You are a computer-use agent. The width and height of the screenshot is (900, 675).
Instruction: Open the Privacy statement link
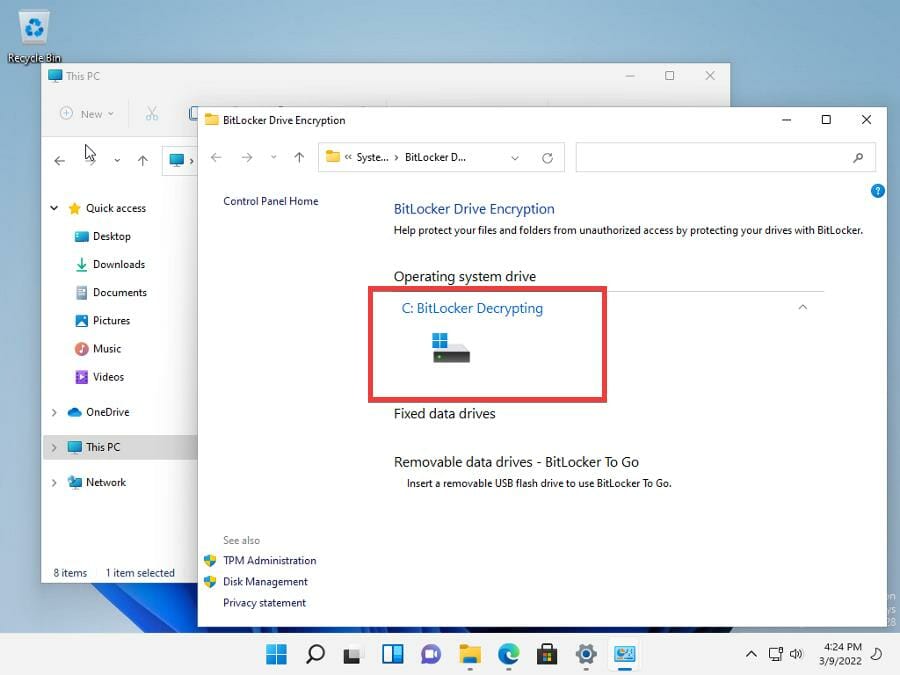pos(264,602)
